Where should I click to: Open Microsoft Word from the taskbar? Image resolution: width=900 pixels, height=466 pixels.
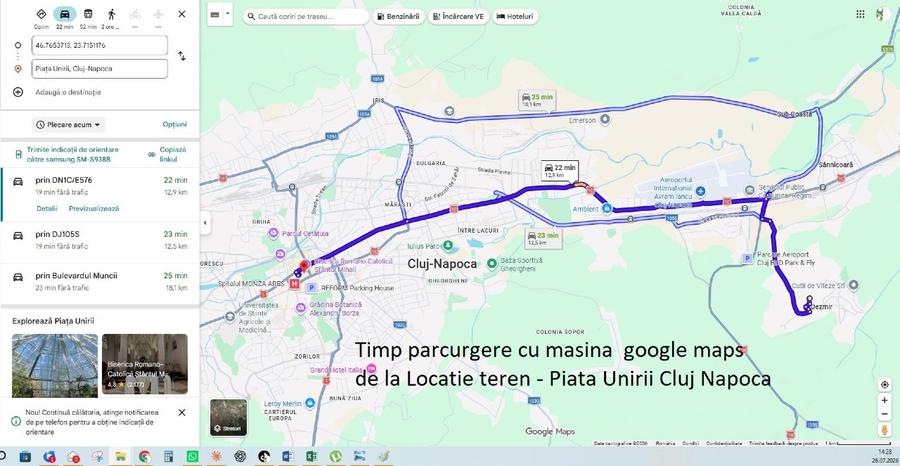tap(288, 457)
